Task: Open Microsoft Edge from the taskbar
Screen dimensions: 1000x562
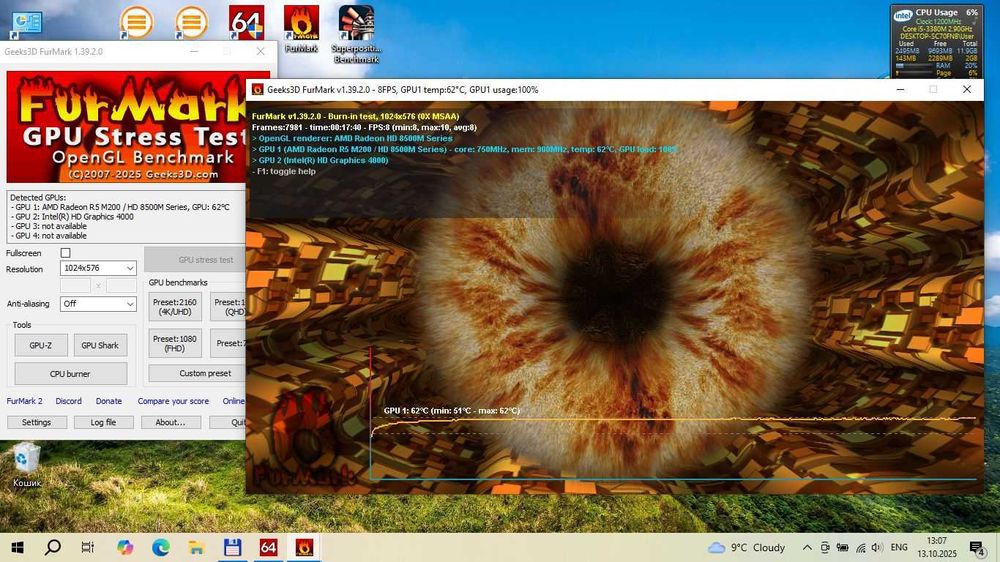Action: [x=161, y=547]
